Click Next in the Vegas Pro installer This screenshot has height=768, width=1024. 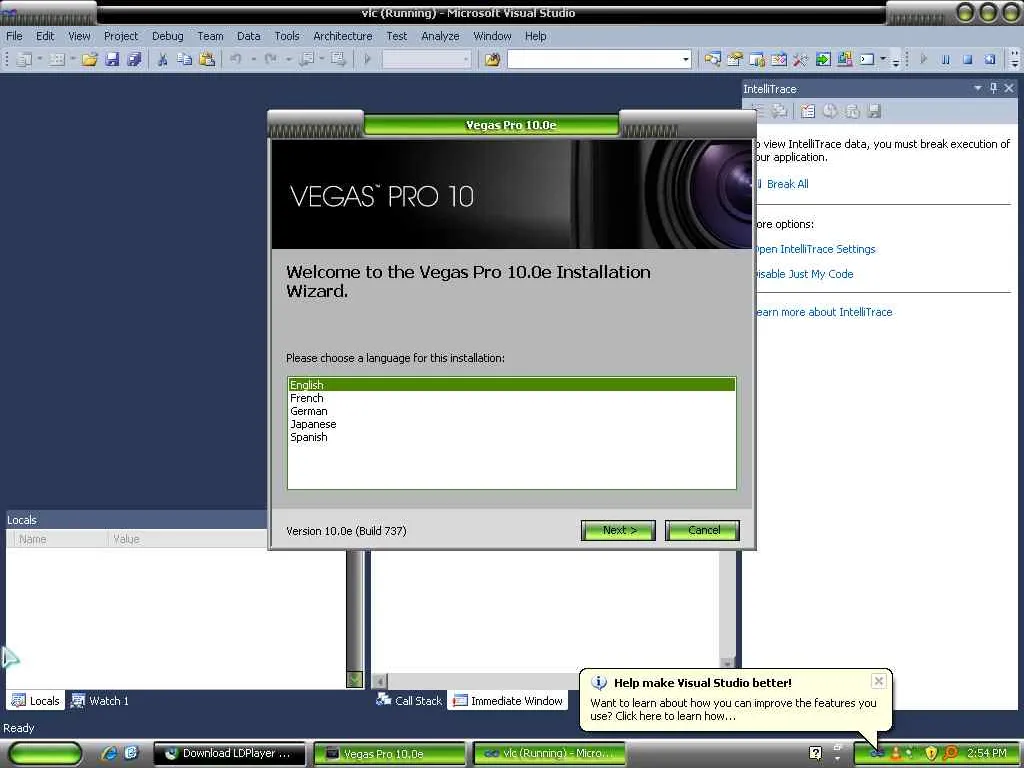coord(618,530)
